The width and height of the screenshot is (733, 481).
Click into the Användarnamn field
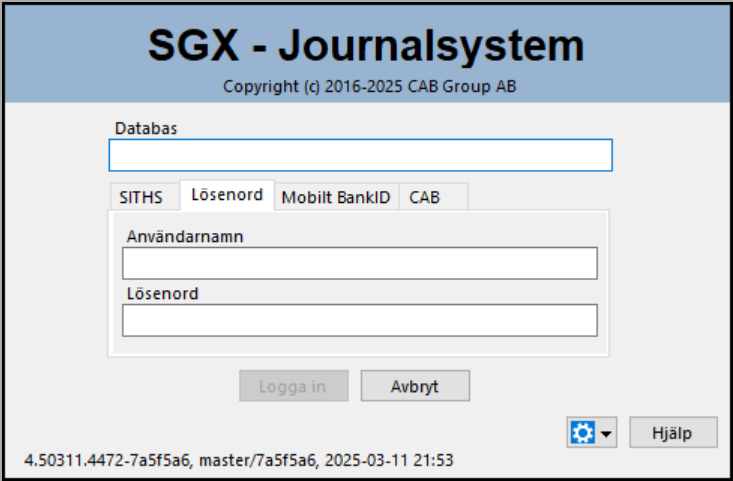pos(360,263)
